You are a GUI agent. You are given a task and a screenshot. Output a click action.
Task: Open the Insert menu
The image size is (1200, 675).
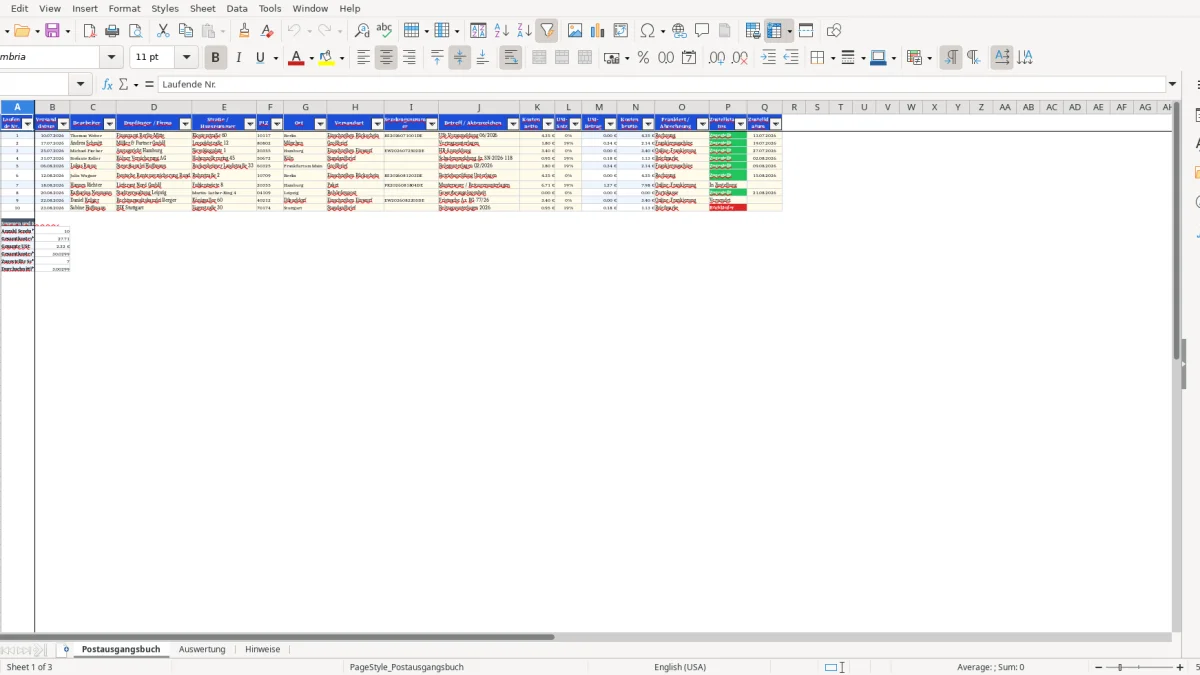point(85,8)
